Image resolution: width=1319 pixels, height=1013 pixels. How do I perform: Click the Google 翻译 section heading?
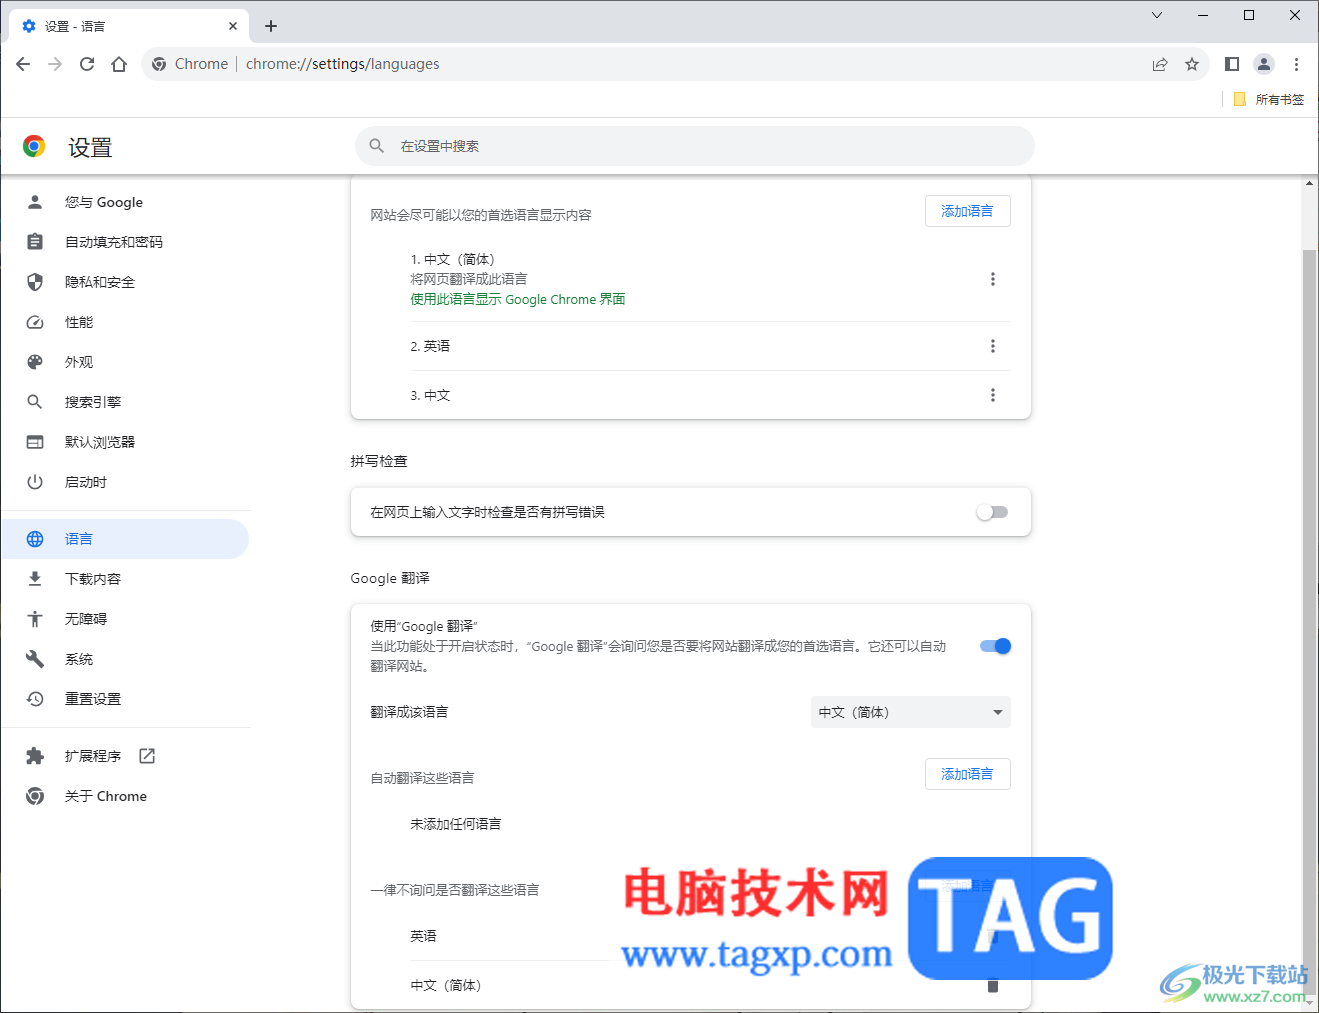390,578
